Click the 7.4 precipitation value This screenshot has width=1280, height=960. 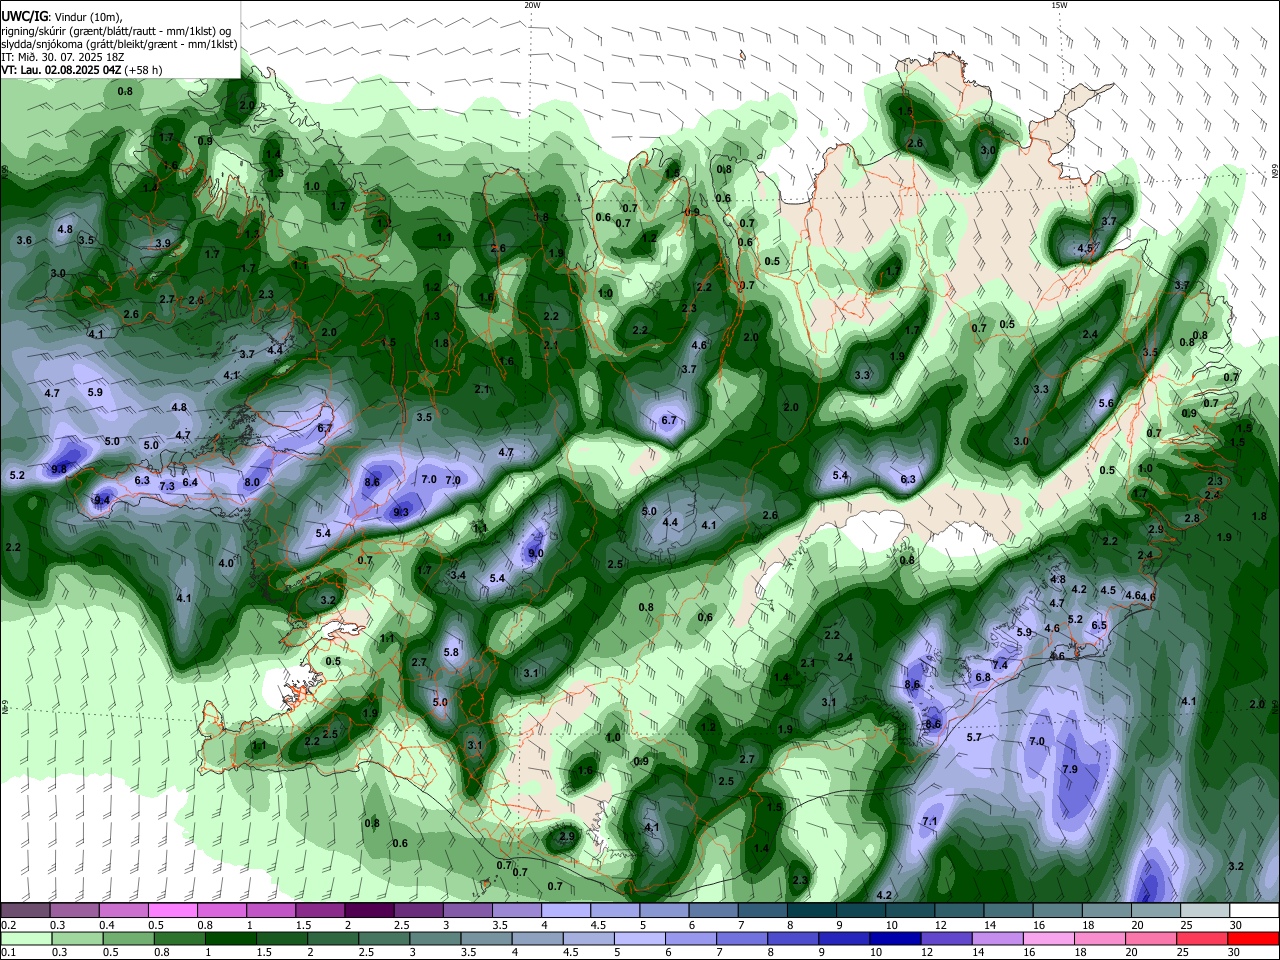[x=1000, y=665]
